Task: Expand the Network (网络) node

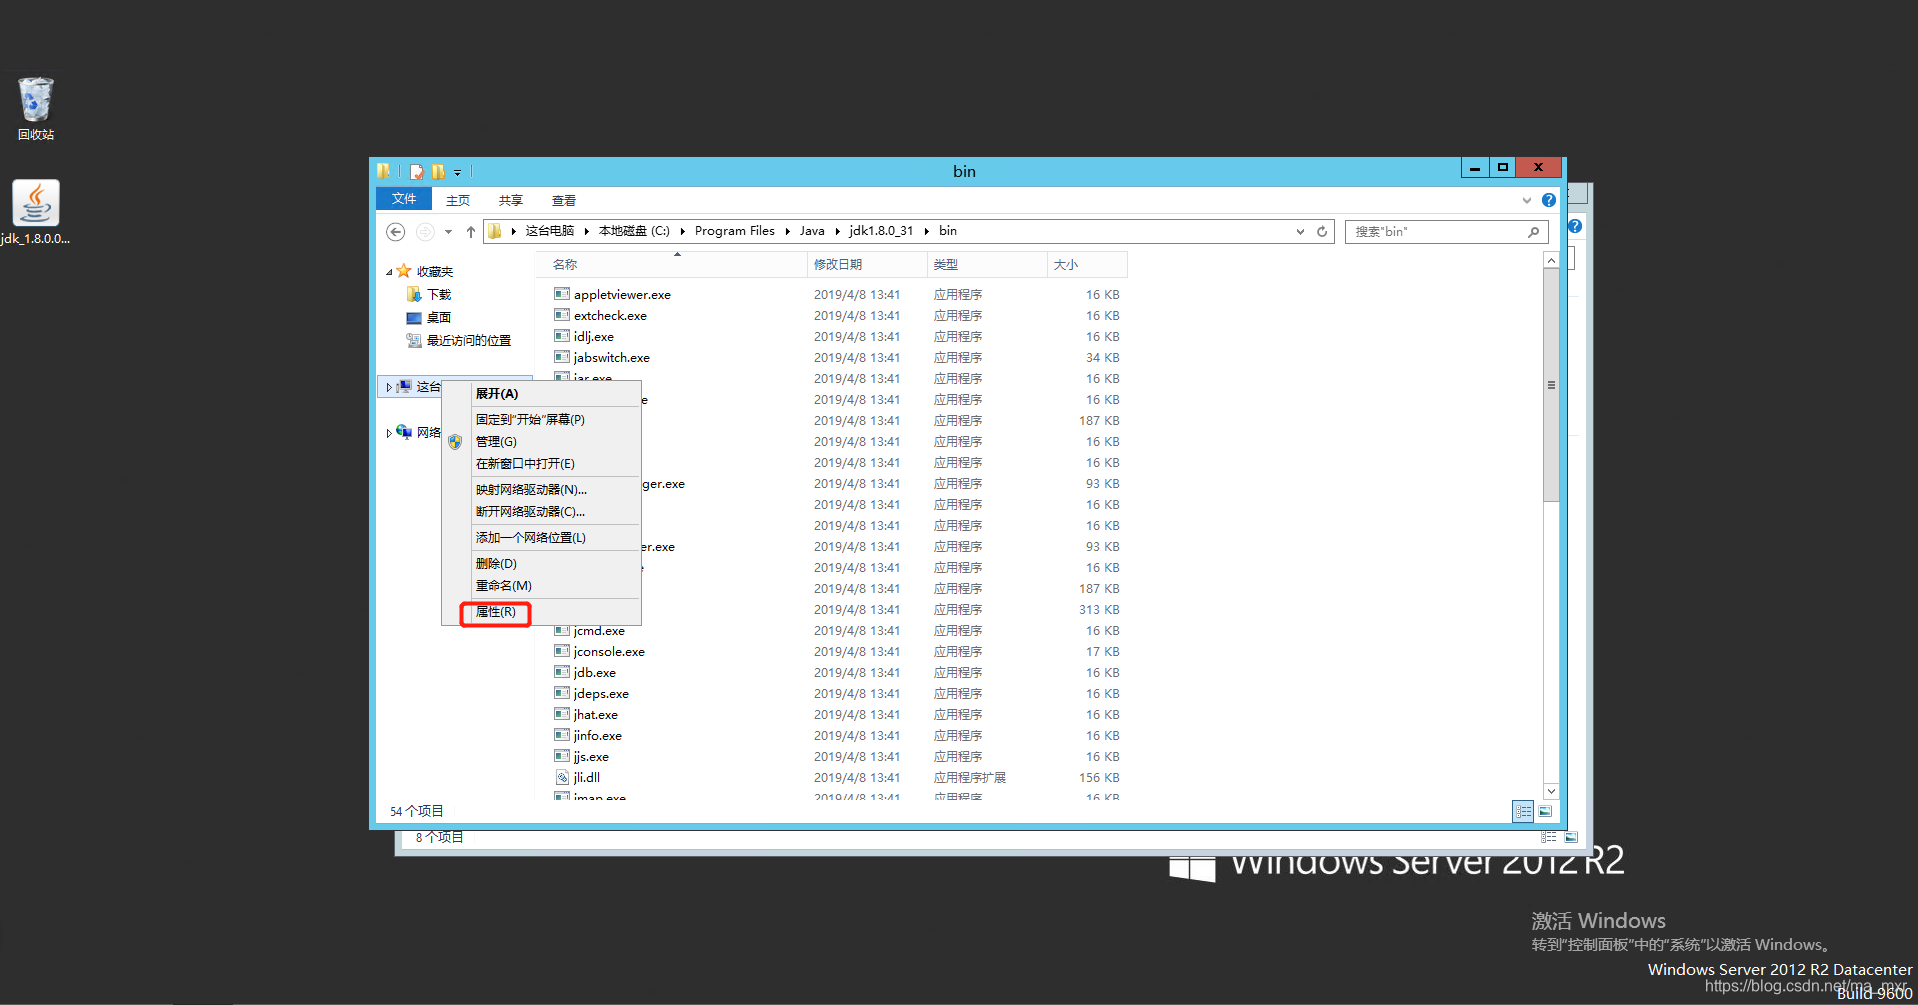Action: (x=389, y=433)
